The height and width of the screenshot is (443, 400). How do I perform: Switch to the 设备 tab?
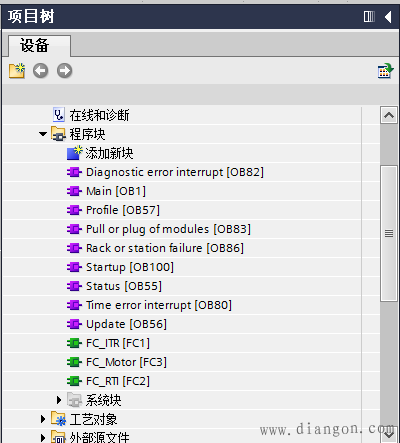coord(39,46)
